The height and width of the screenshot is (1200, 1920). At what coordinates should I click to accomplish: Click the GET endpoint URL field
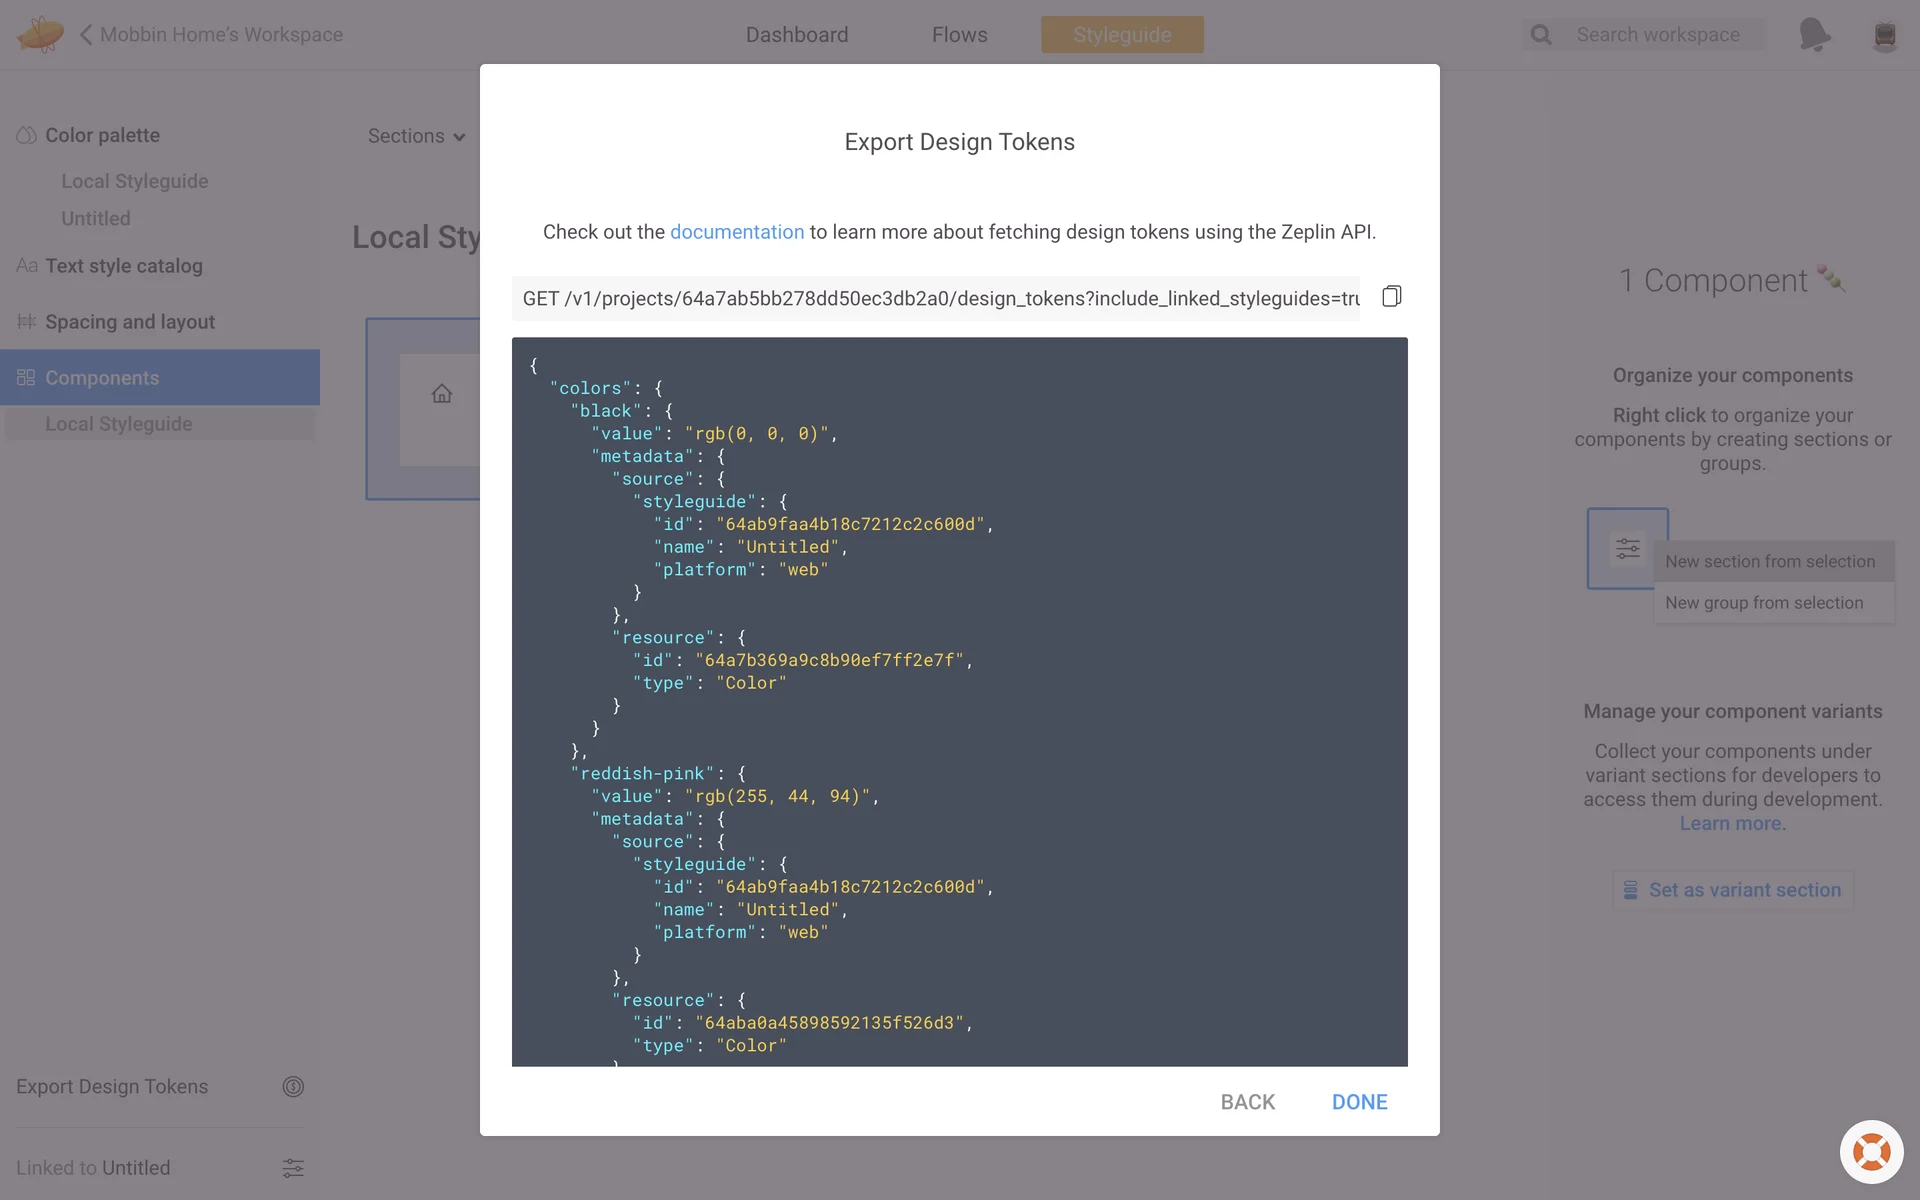(x=936, y=299)
